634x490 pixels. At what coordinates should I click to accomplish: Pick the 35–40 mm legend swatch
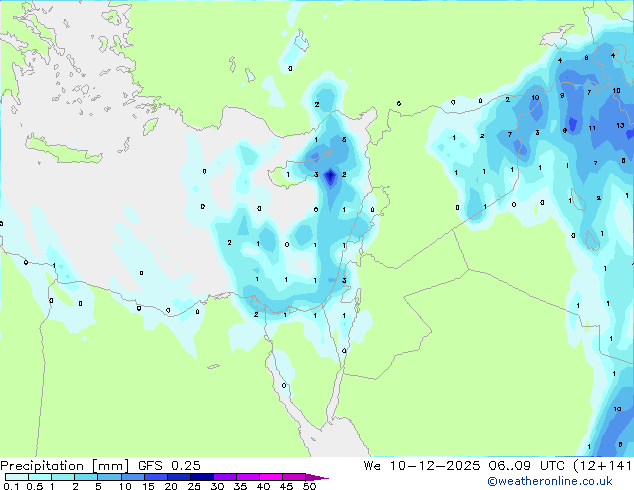248,477
